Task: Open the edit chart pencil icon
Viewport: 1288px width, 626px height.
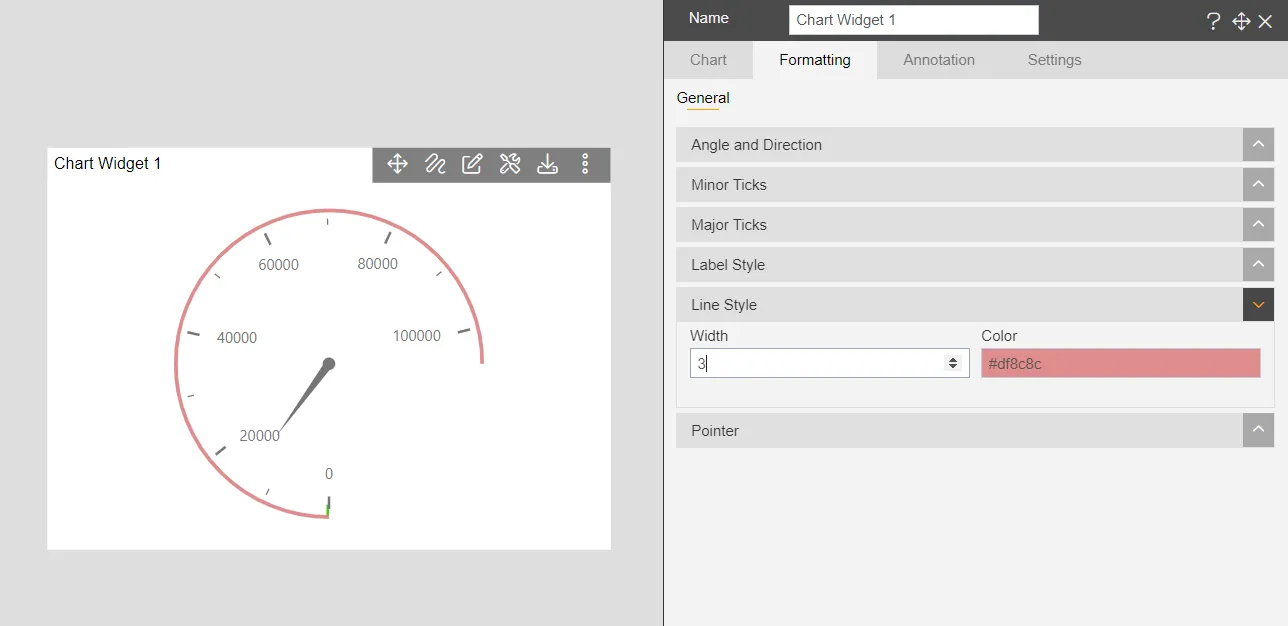Action: tap(472, 164)
